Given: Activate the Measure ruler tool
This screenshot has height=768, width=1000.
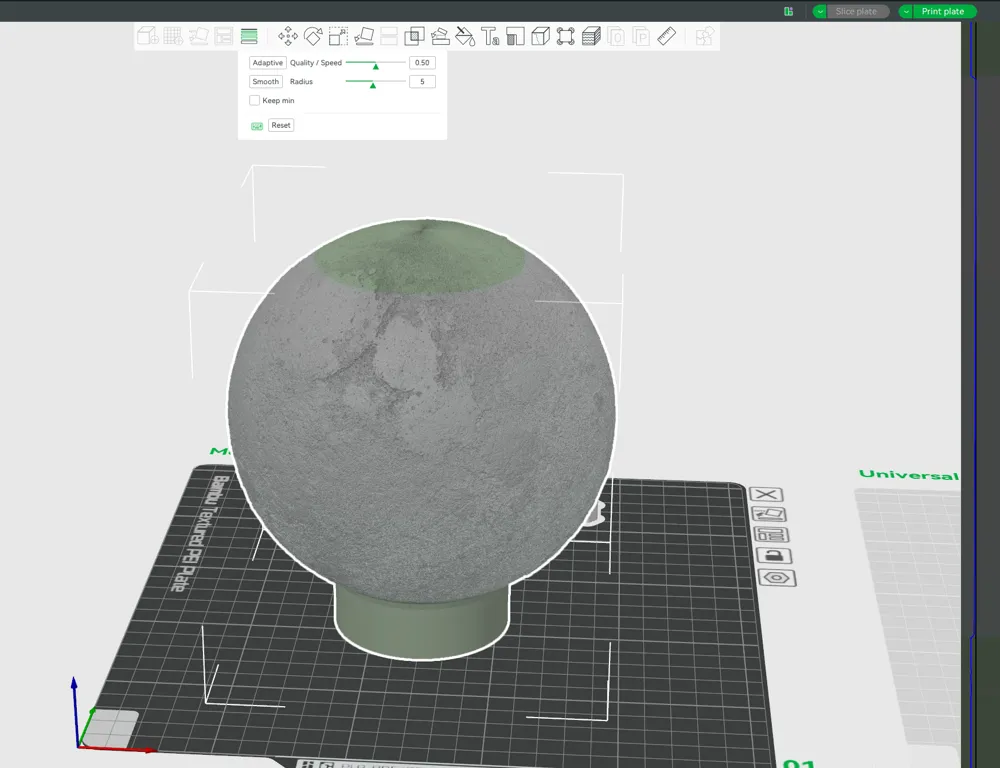Looking at the screenshot, I should 667,36.
